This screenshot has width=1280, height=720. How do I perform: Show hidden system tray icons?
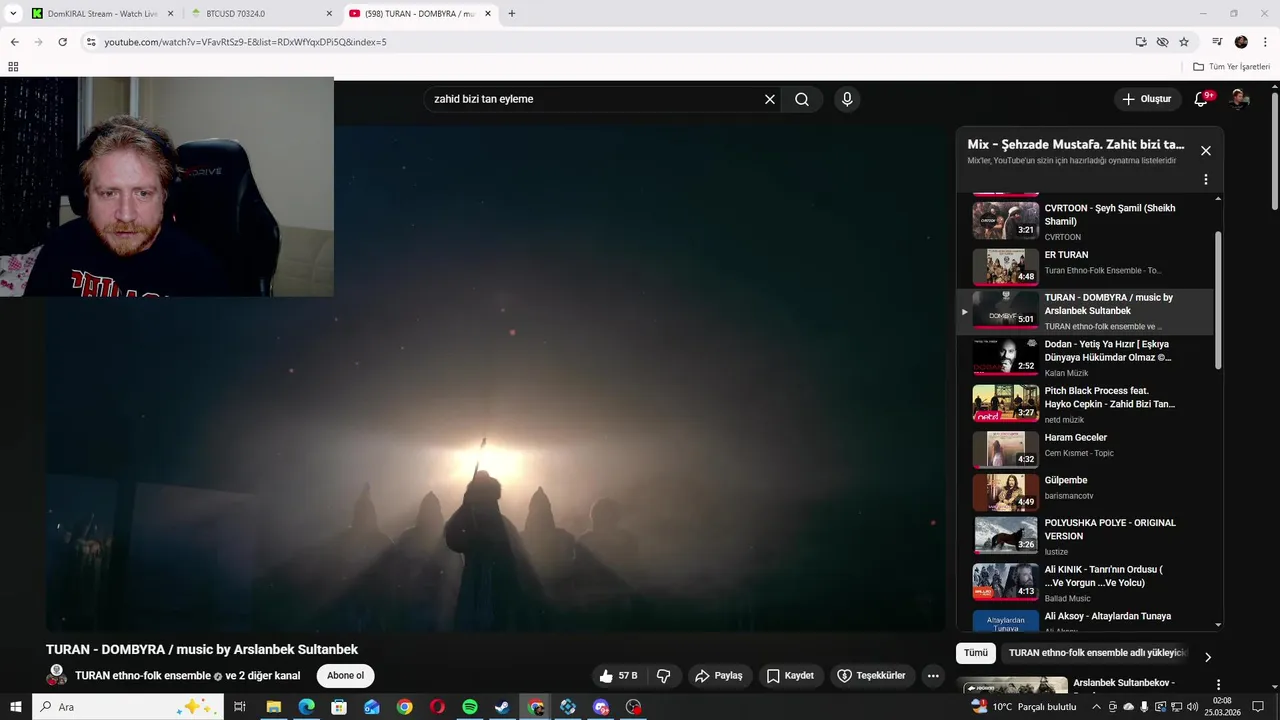pyautogui.click(x=1096, y=707)
